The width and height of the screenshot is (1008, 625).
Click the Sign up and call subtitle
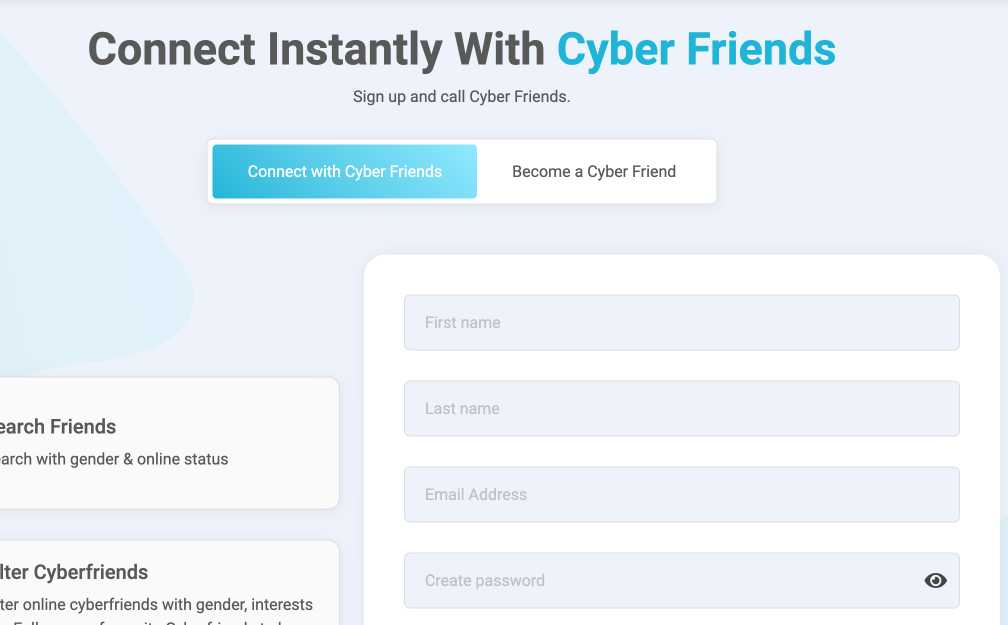(461, 97)
